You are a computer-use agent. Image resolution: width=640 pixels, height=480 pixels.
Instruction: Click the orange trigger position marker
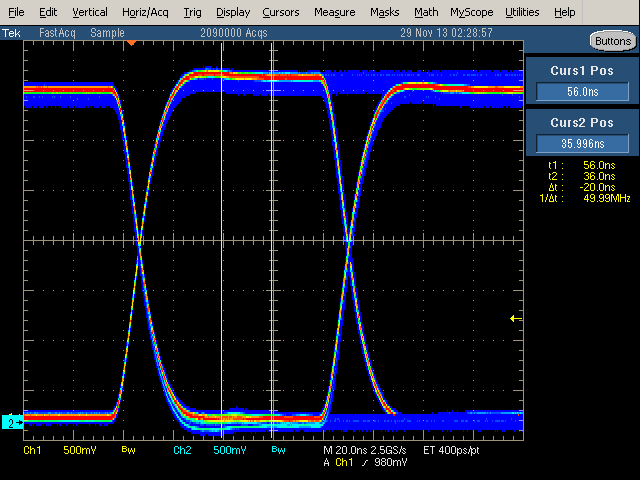(131, 42)
